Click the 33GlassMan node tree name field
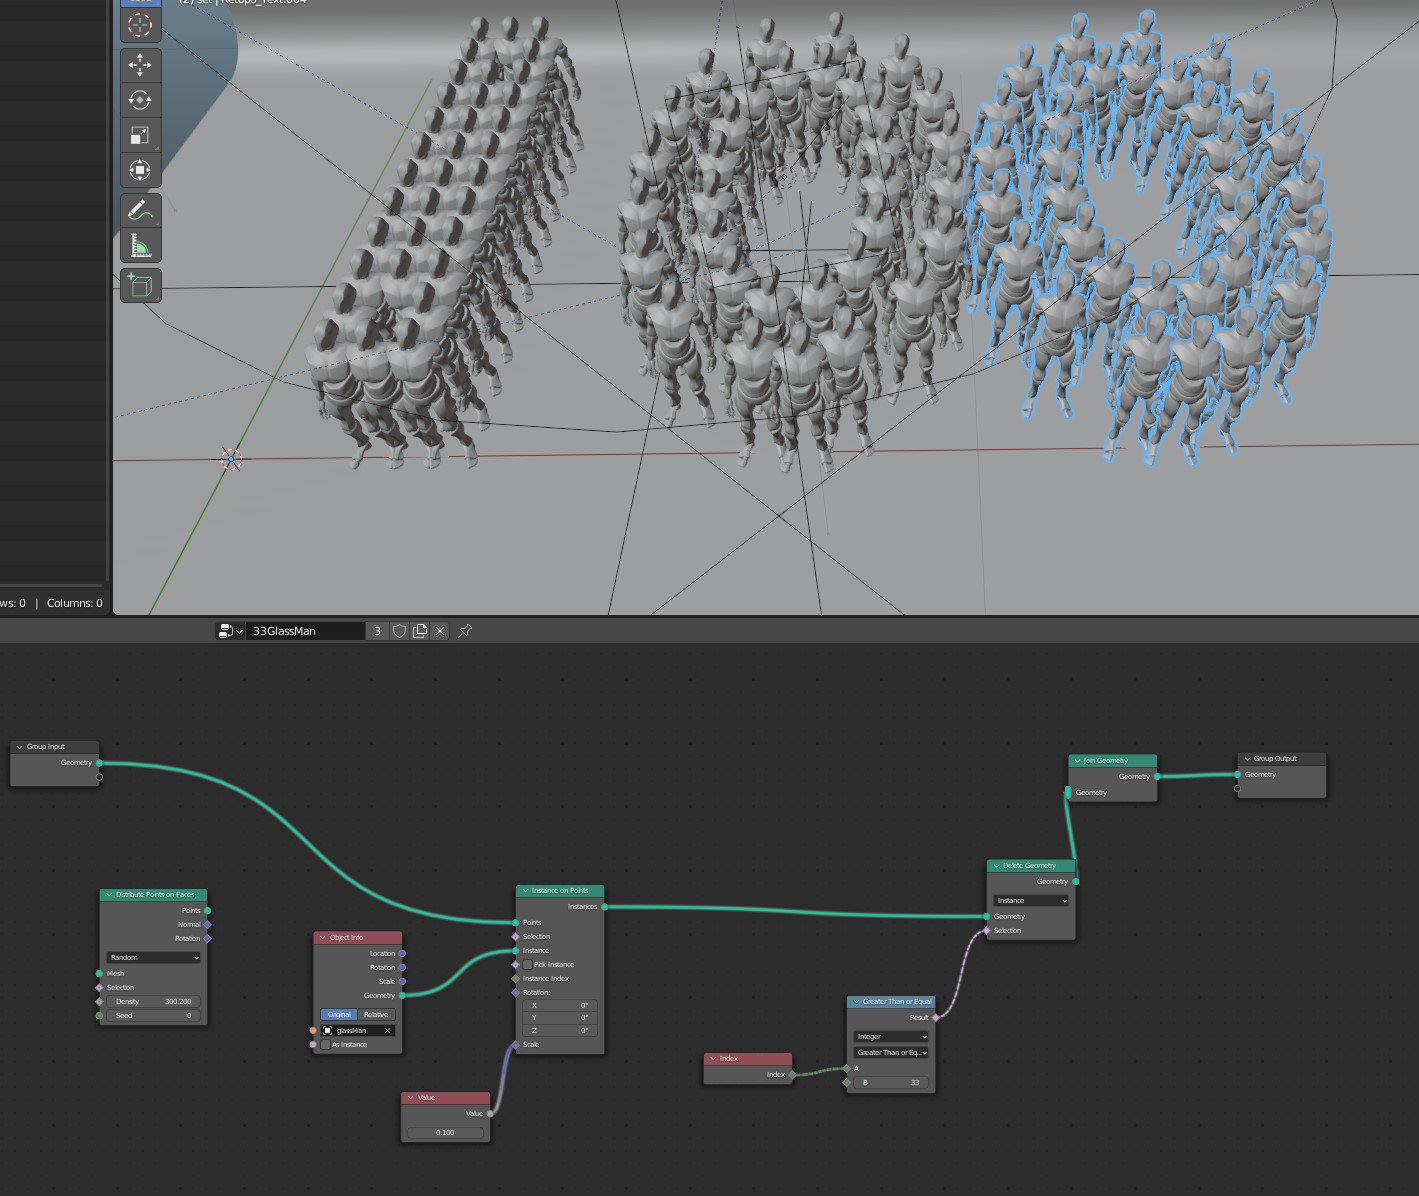 [x=306, y=631]
